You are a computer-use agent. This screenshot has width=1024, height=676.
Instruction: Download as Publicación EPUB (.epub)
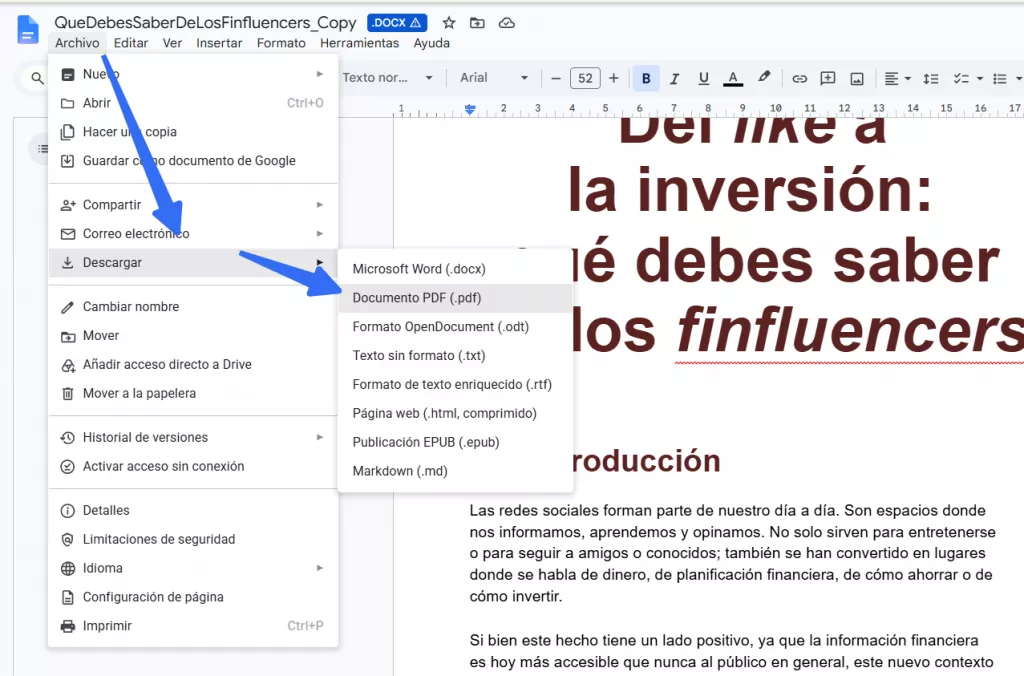[455, 442]
